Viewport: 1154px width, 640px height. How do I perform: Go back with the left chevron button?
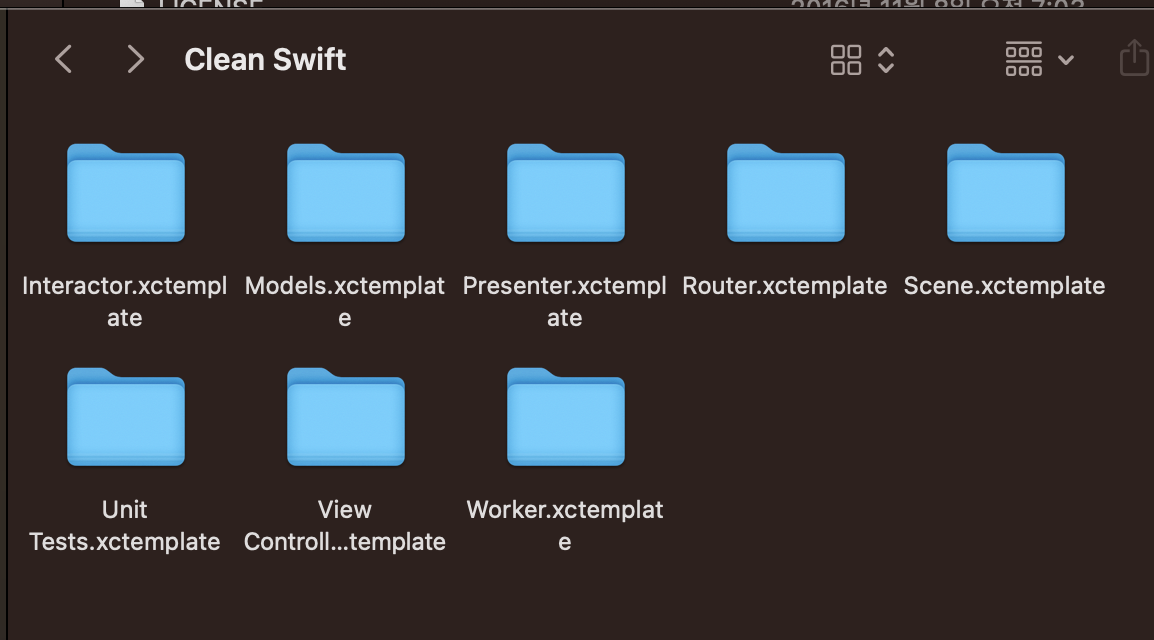[64, 59]
